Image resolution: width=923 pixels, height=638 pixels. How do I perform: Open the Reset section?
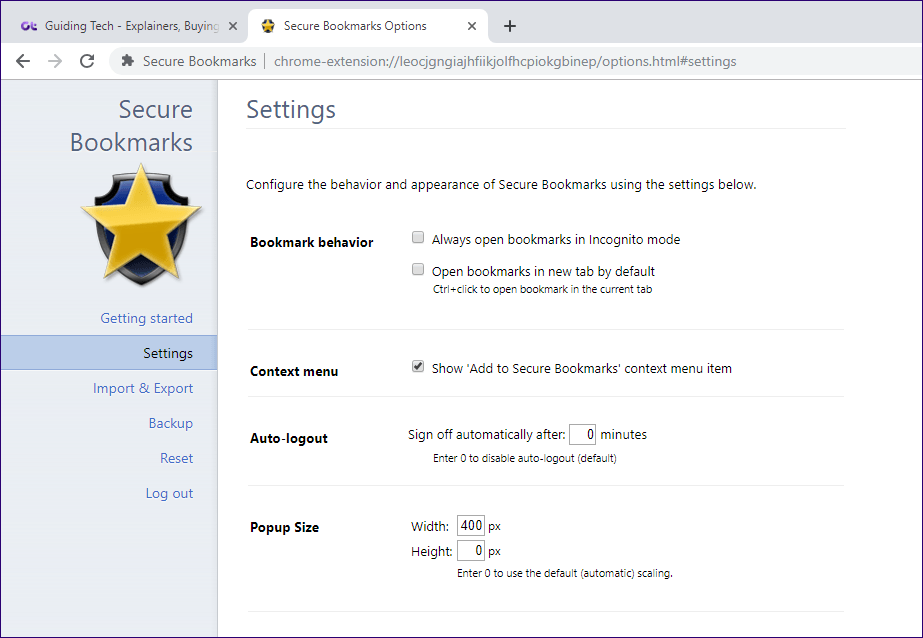(x=177, y=458)
